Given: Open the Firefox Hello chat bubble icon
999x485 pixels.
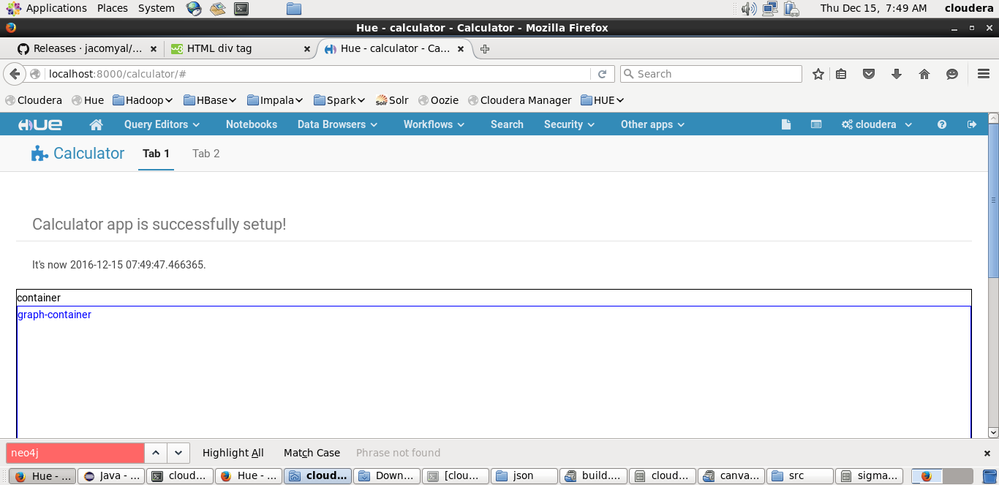Looking at the screenshot, I should click(x=952, y=74).
